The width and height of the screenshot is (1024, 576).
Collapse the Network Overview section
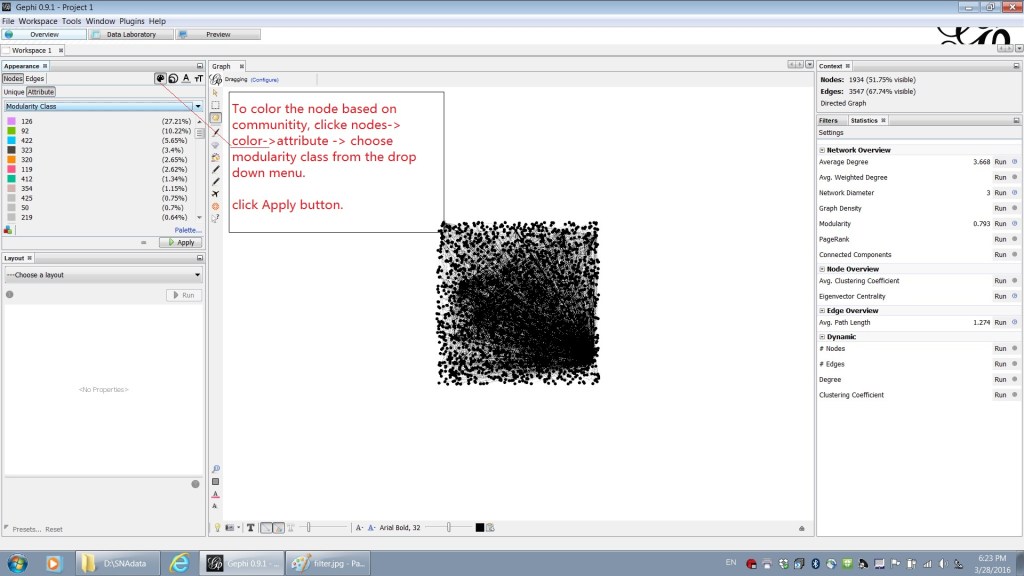pos(822,150)
